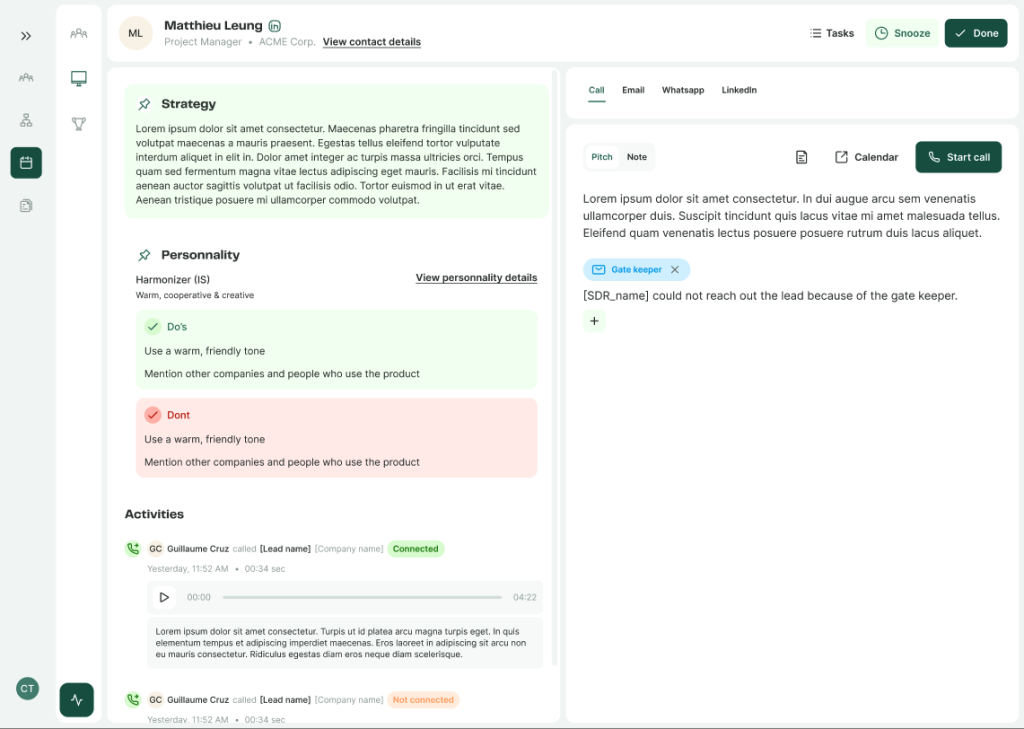Select the monitor view icon
Viewport: 1024px width, 729px height.
[78, 78]
